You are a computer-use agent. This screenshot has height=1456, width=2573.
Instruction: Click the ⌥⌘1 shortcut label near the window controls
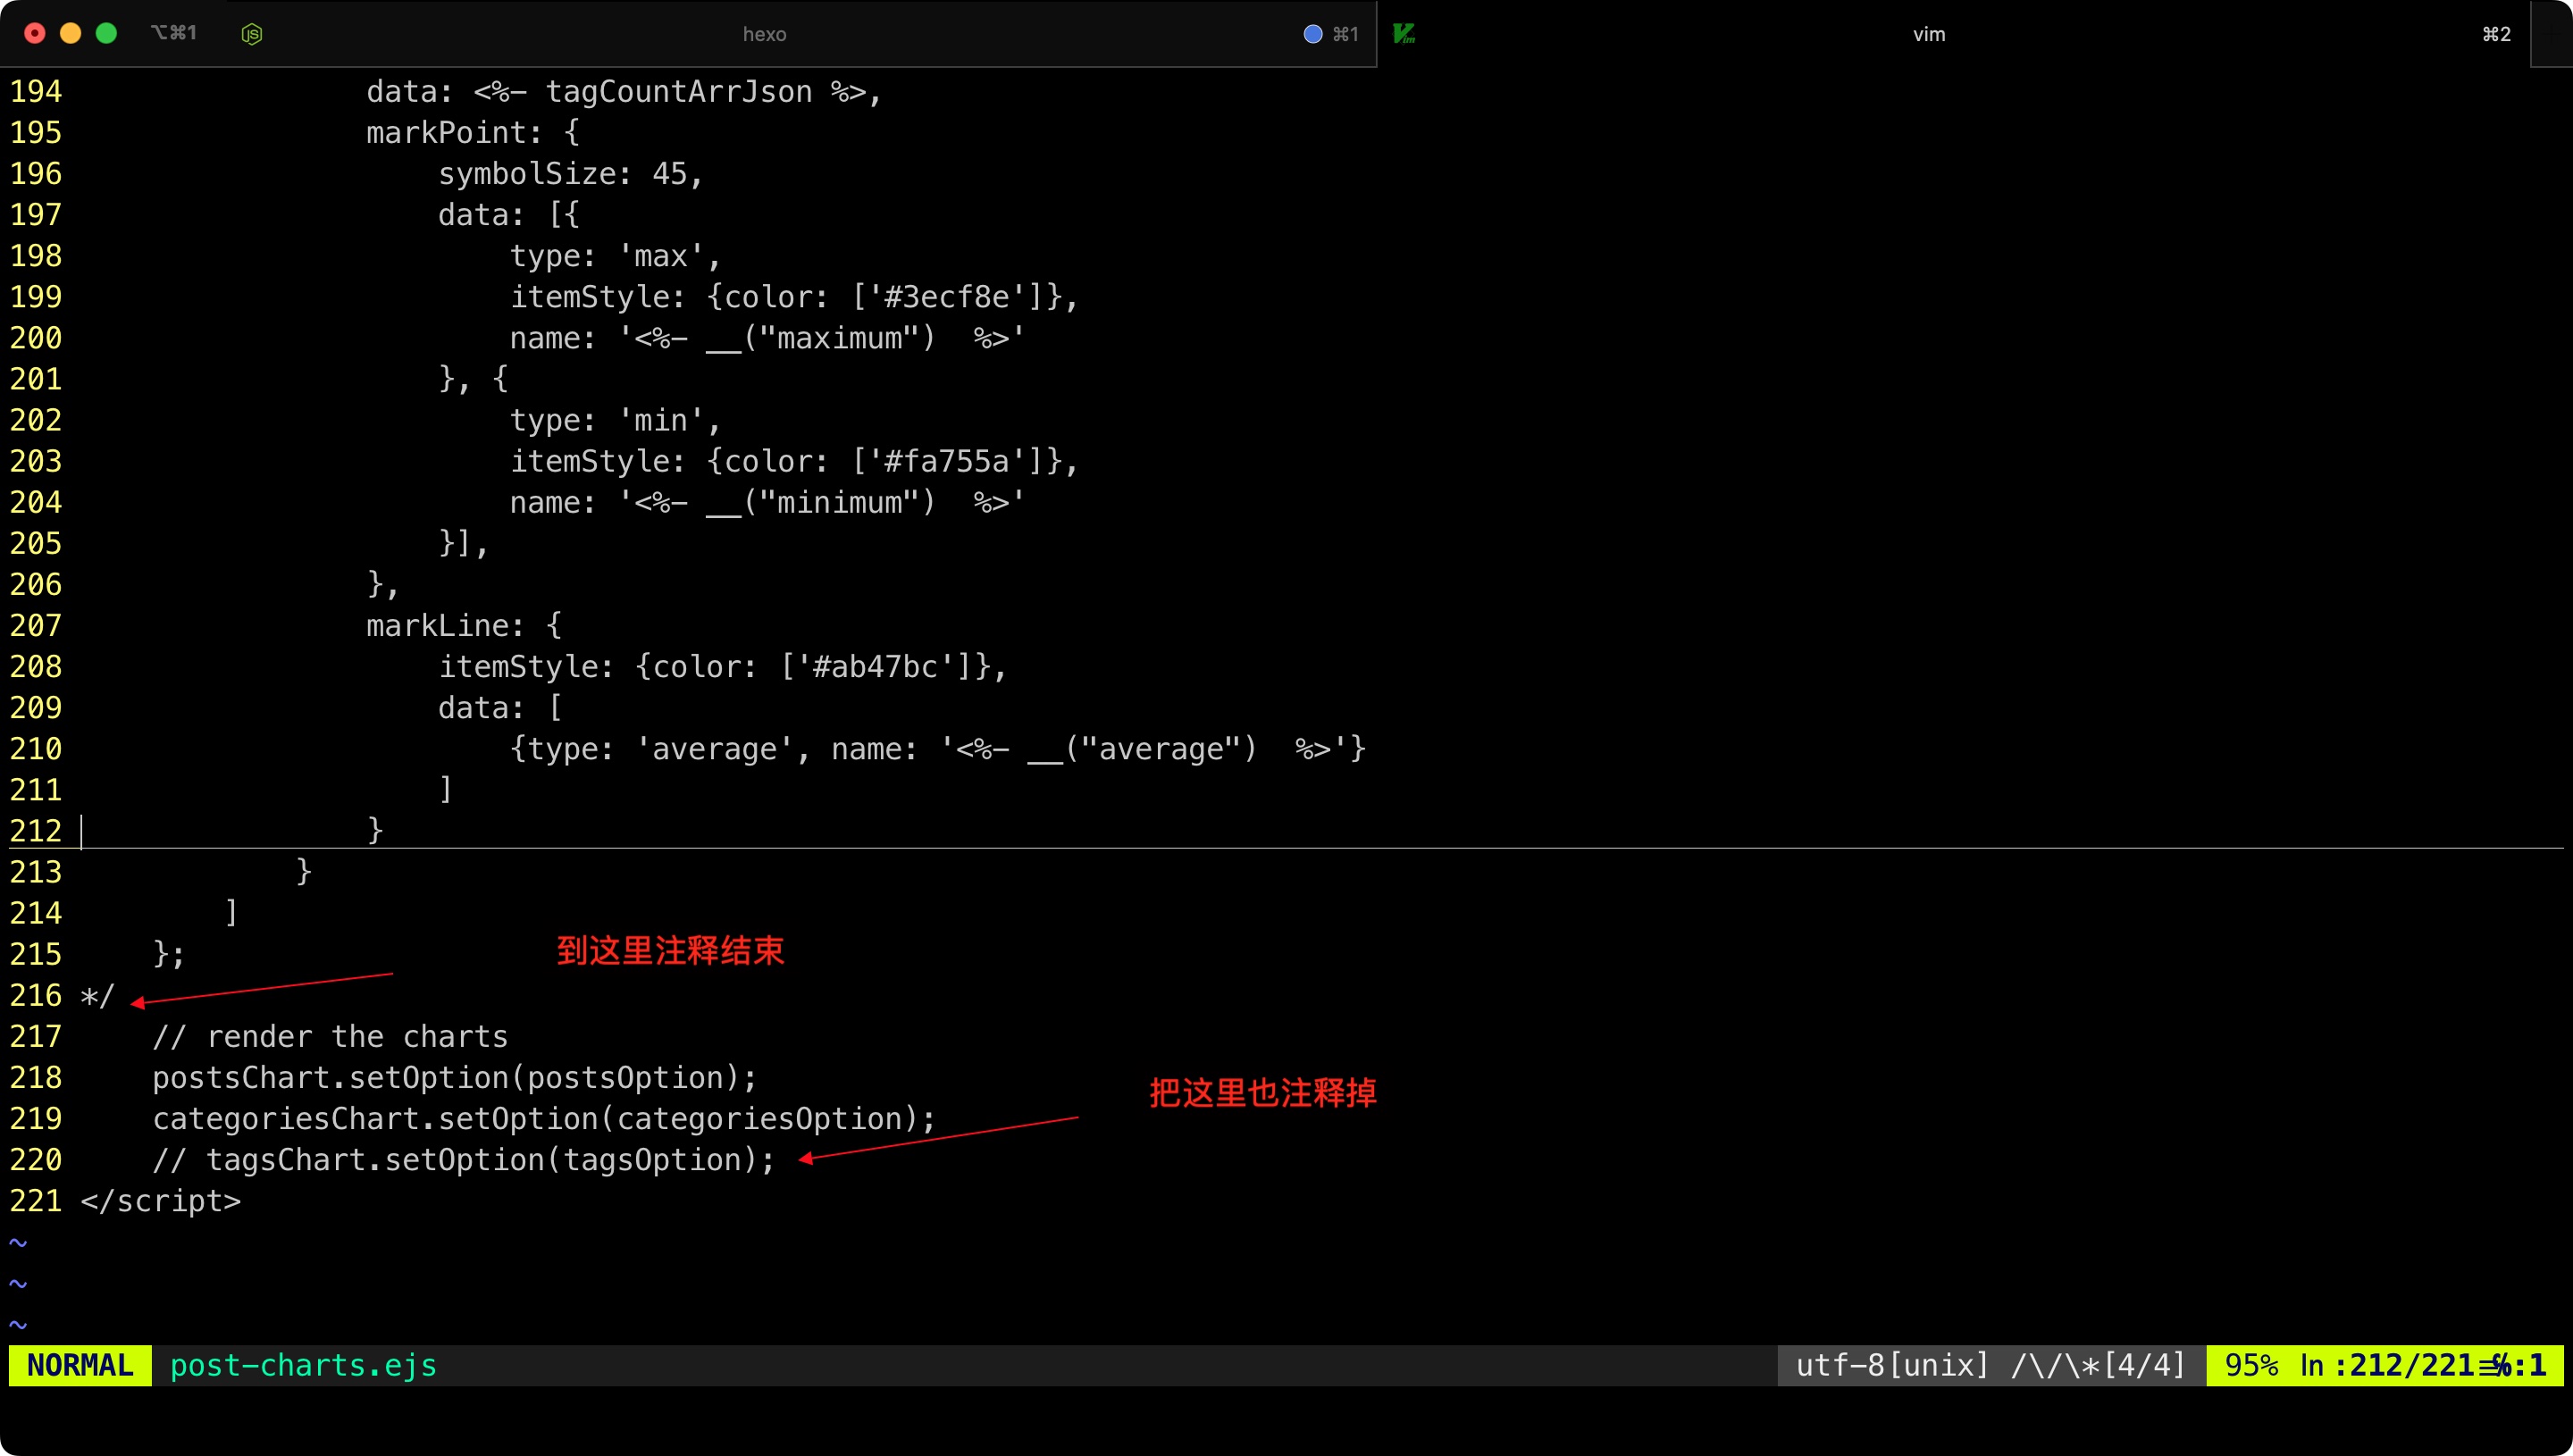pos(173,33)
